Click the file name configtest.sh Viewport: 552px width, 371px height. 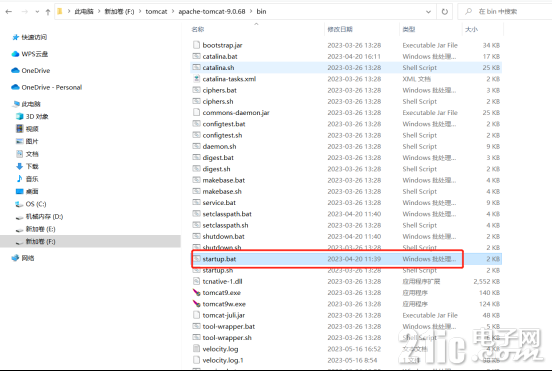[x=222, y=135]
